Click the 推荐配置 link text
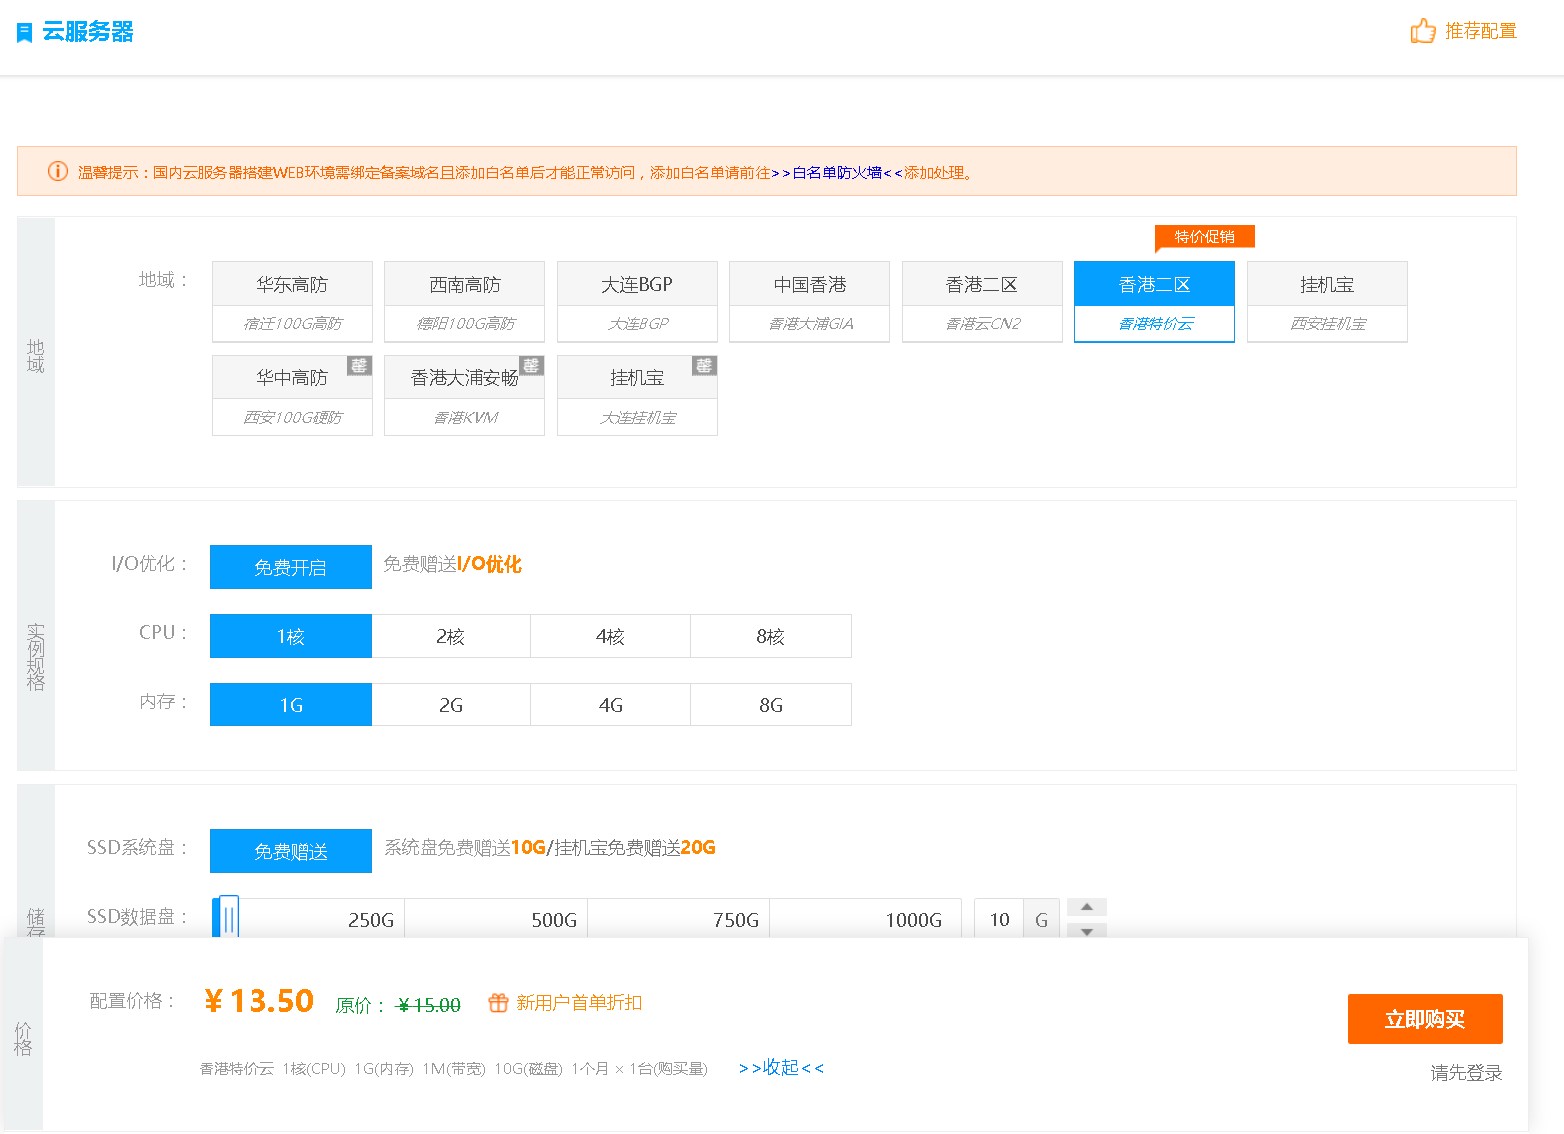 coord(1481,31)
